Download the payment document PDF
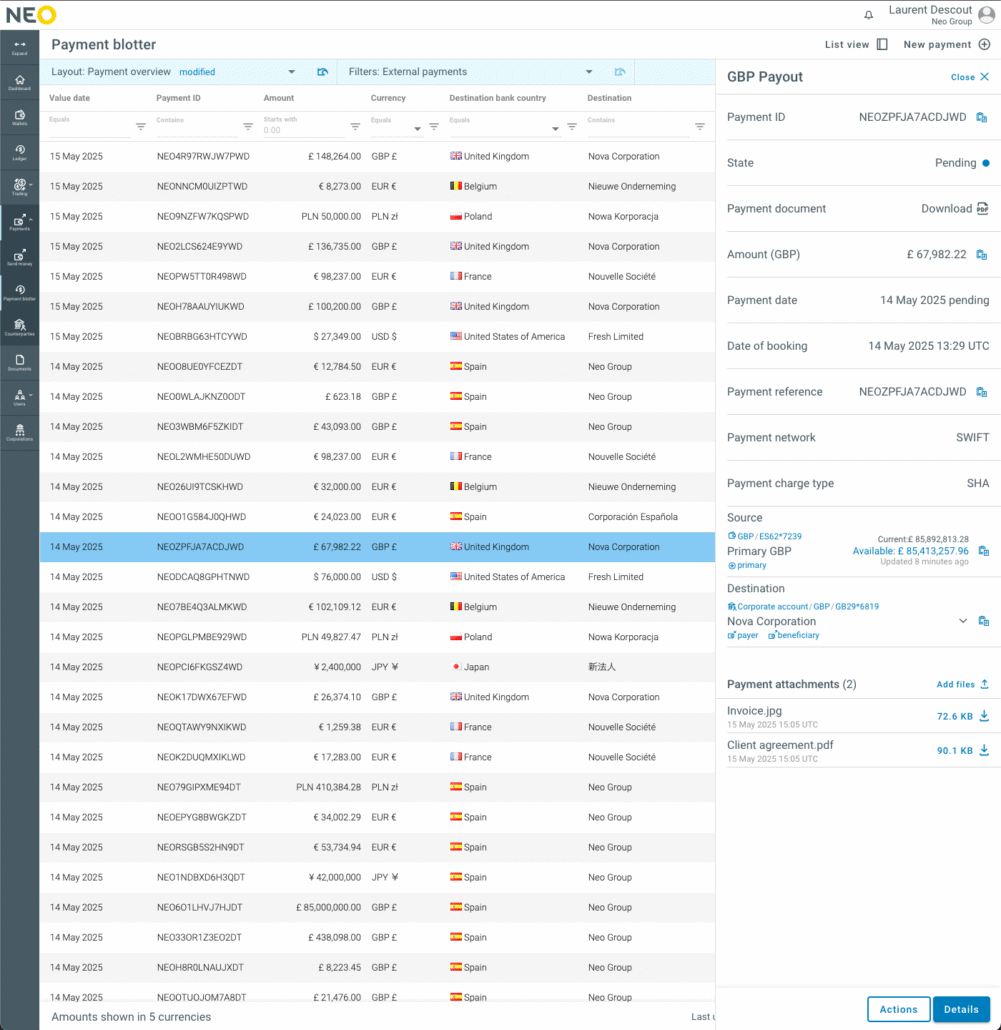The image size is (1001, 1030). [981, 209]
